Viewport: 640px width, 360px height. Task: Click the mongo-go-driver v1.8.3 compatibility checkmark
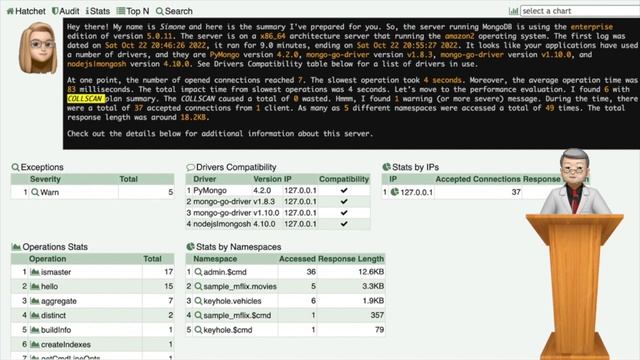[x=344, y=201]
